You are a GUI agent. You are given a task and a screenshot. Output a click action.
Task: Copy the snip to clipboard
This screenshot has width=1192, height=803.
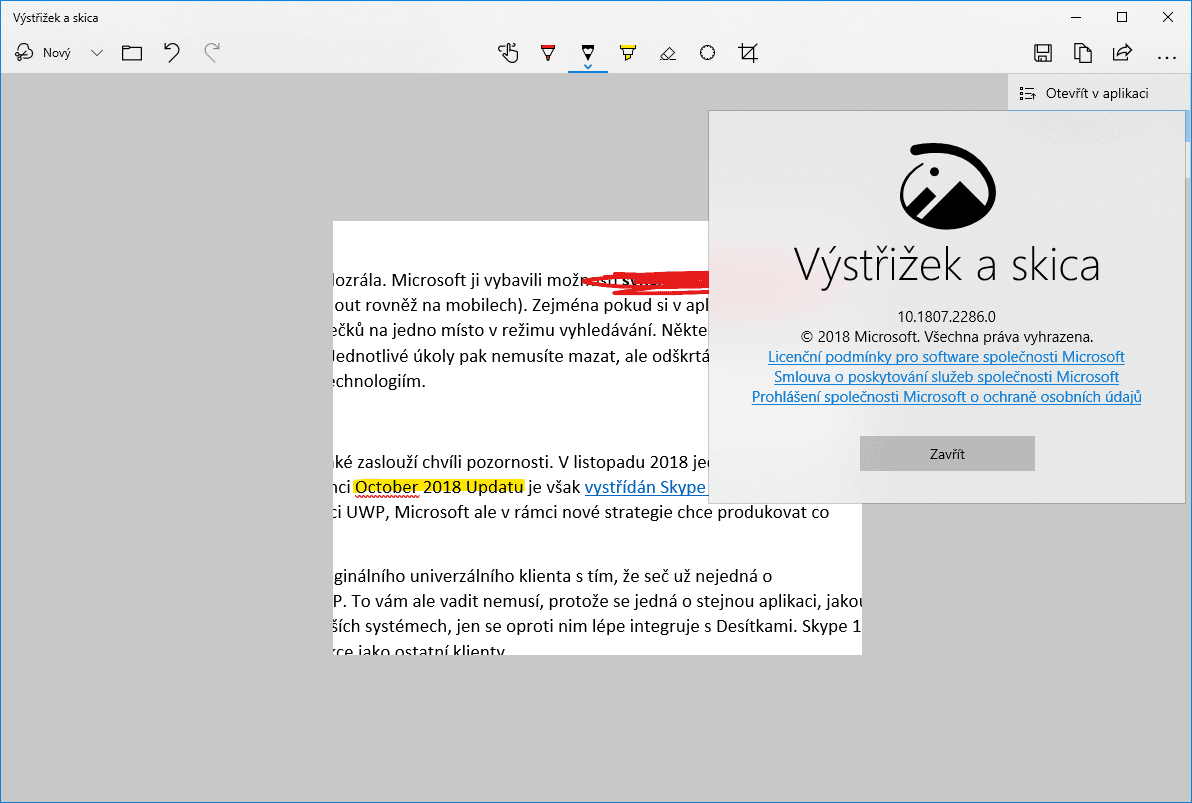1083,52
